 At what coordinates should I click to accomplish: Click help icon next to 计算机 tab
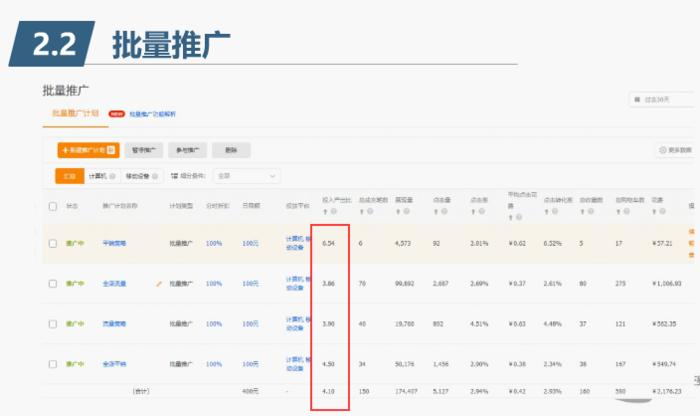point(112,176)
